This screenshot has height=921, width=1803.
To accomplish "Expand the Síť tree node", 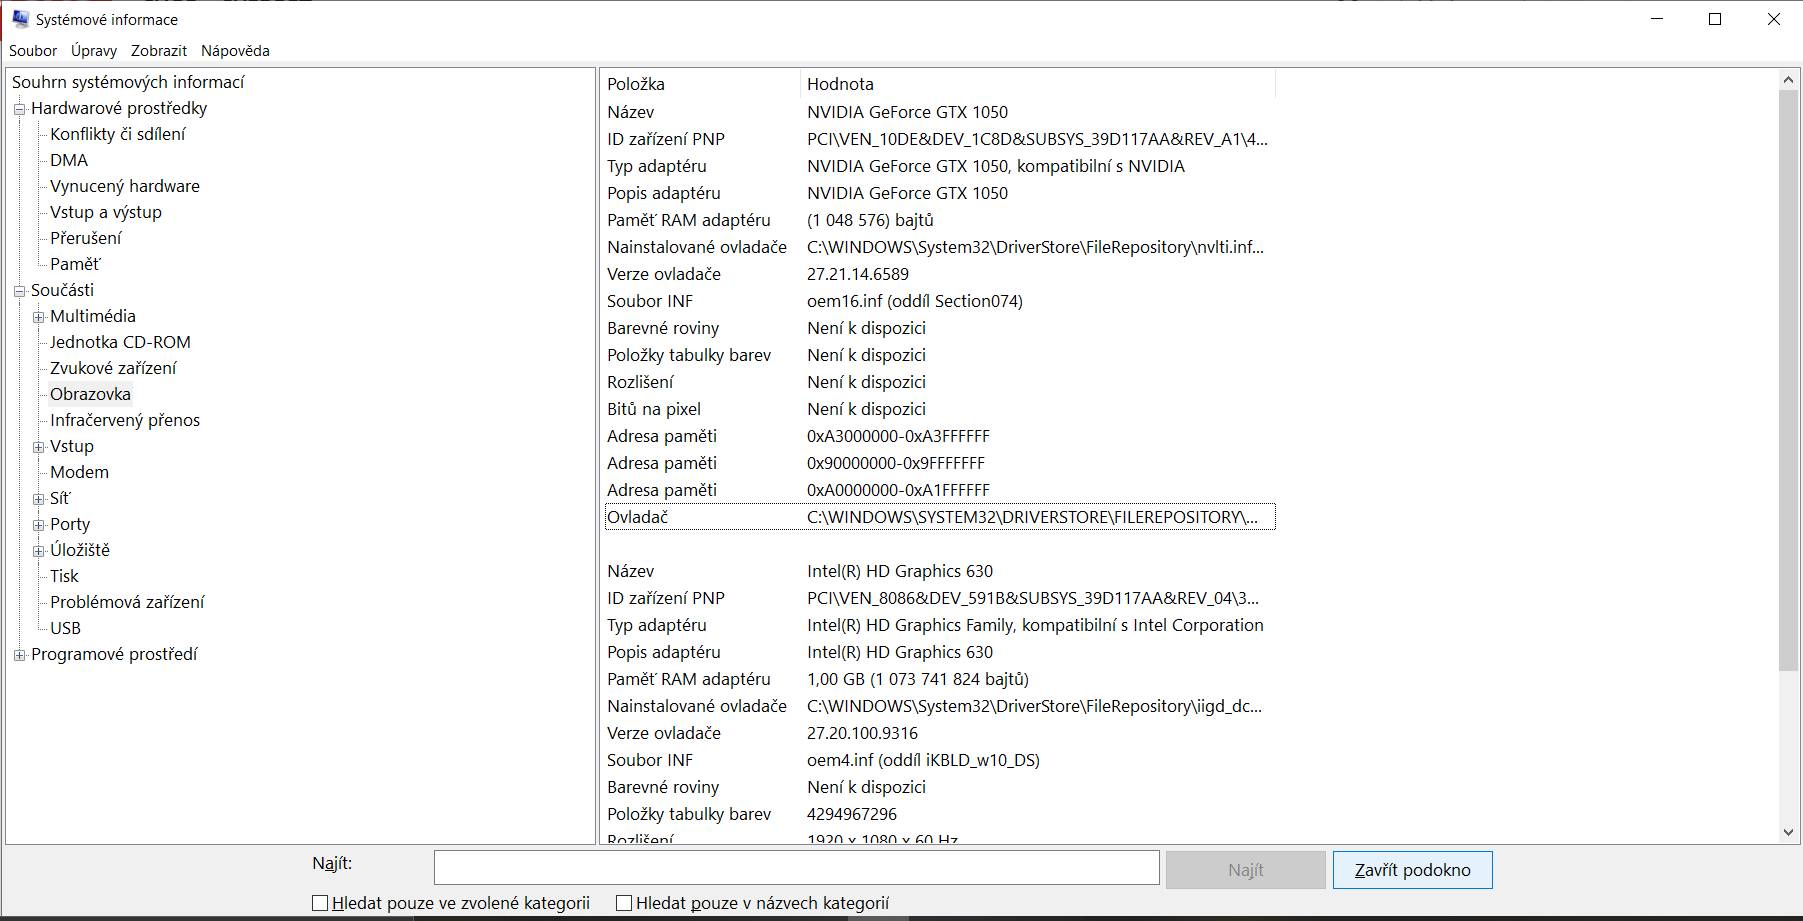I will click(39, 499).
